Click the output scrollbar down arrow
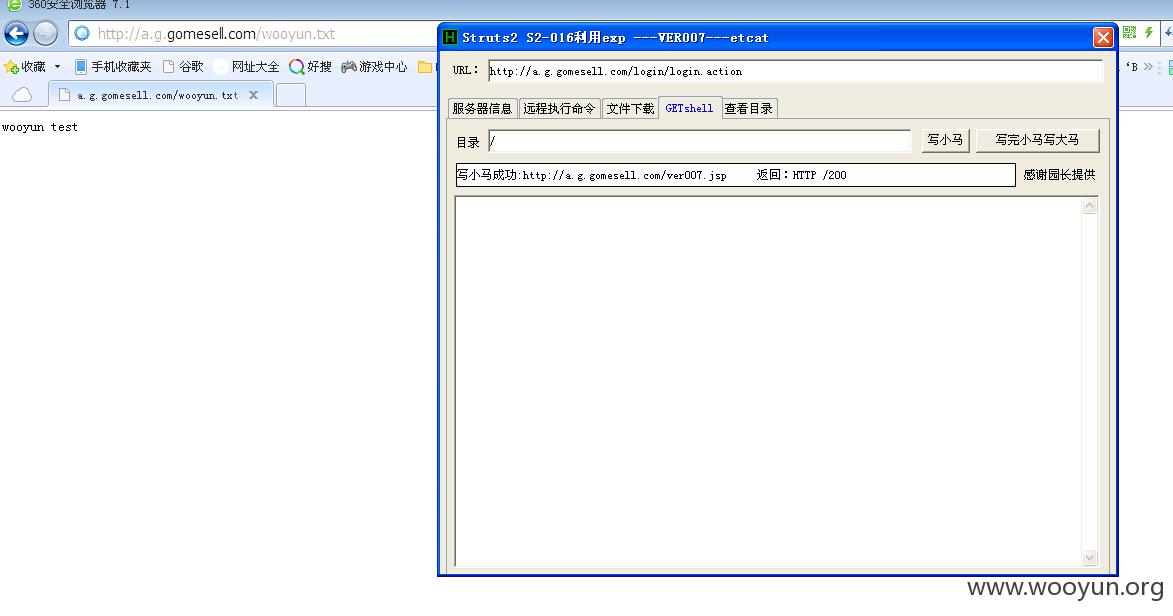 coord(1089,557)
